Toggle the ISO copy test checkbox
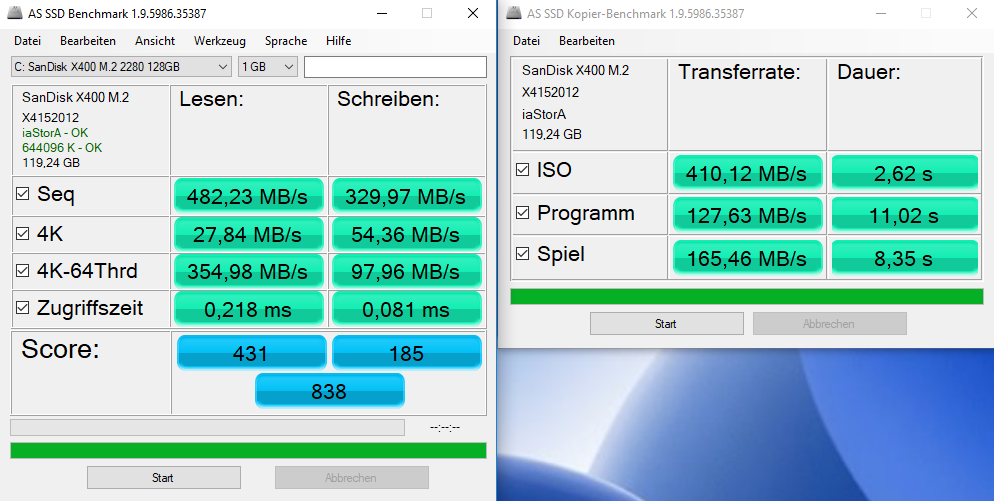 (x=522, y=170)
